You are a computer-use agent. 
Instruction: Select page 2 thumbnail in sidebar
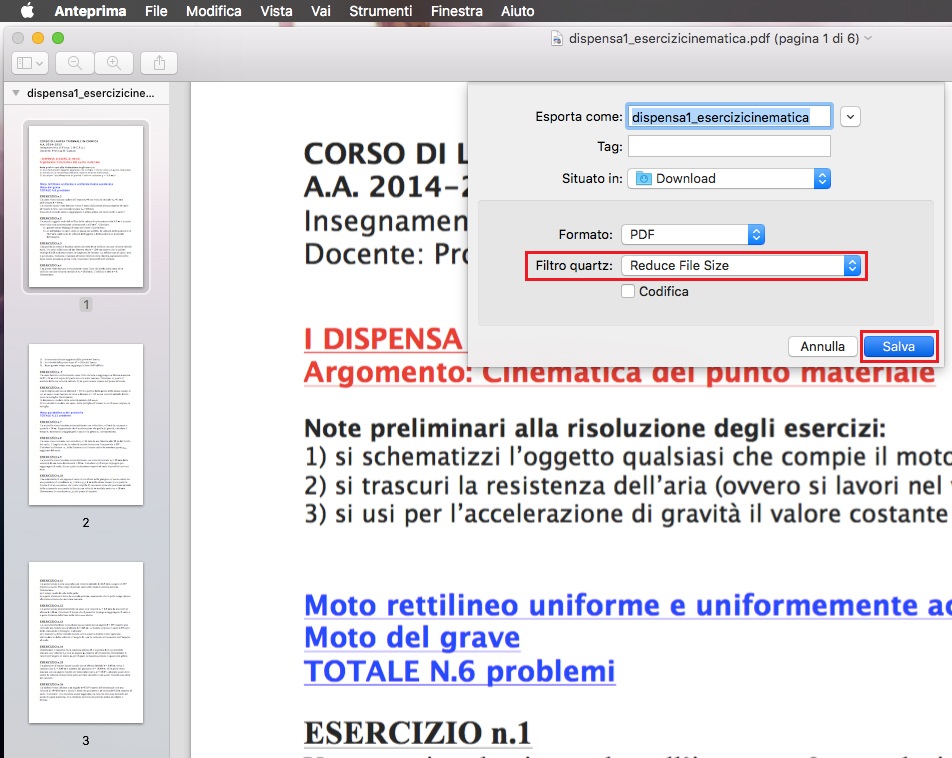(x=86, y=424)
